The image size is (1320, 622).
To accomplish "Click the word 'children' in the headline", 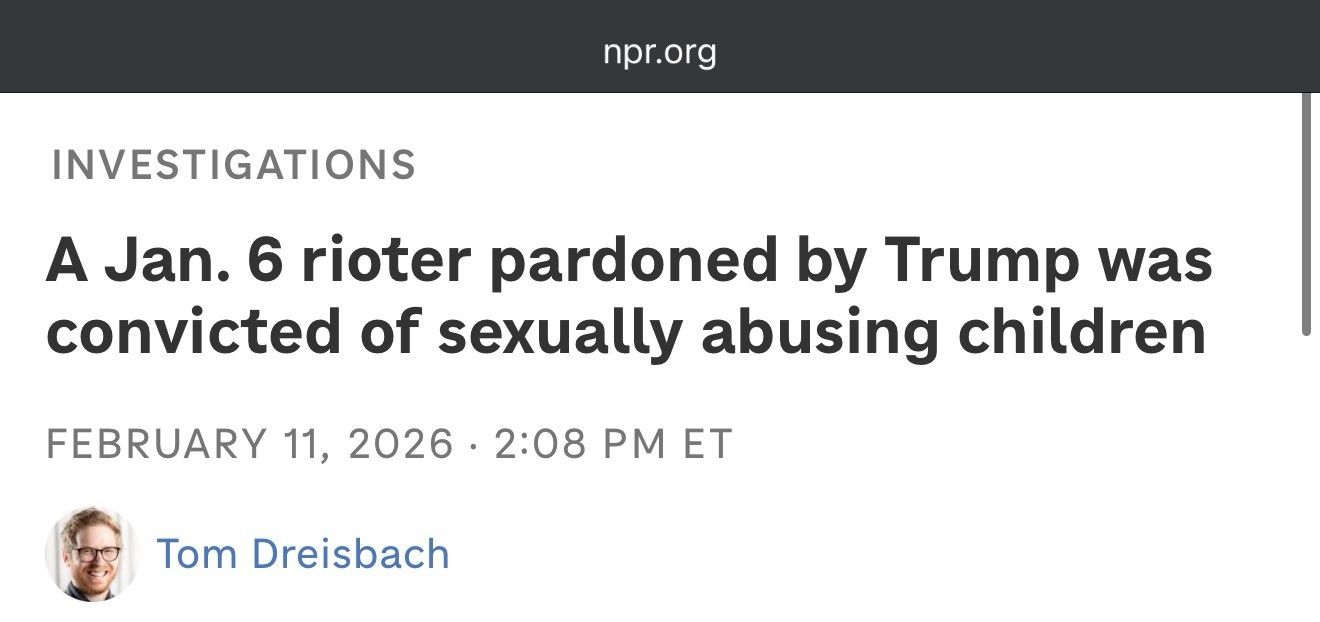I will [1082, 333].
